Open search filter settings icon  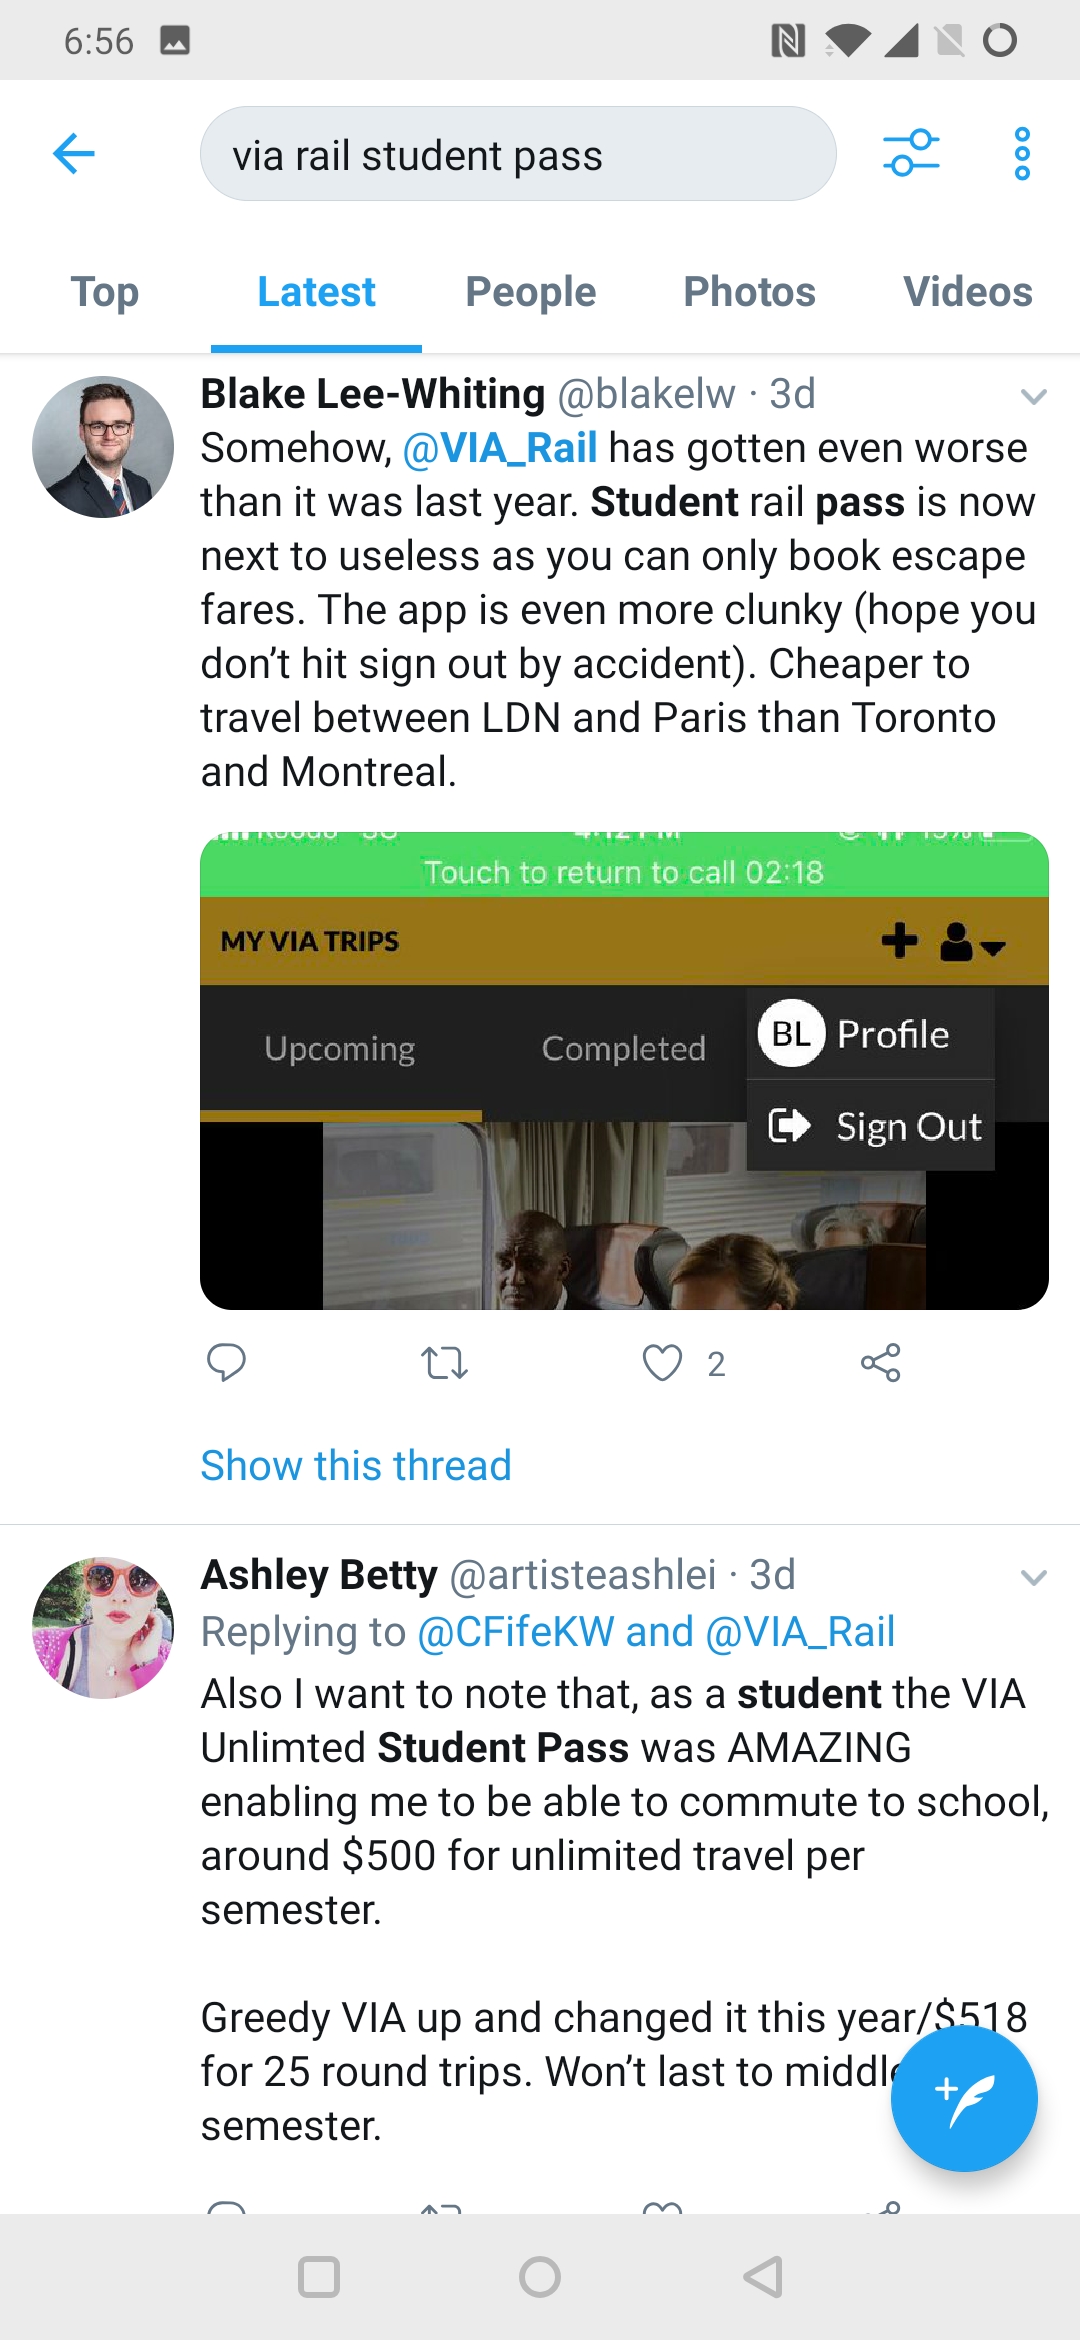click(x=910, y=154)
